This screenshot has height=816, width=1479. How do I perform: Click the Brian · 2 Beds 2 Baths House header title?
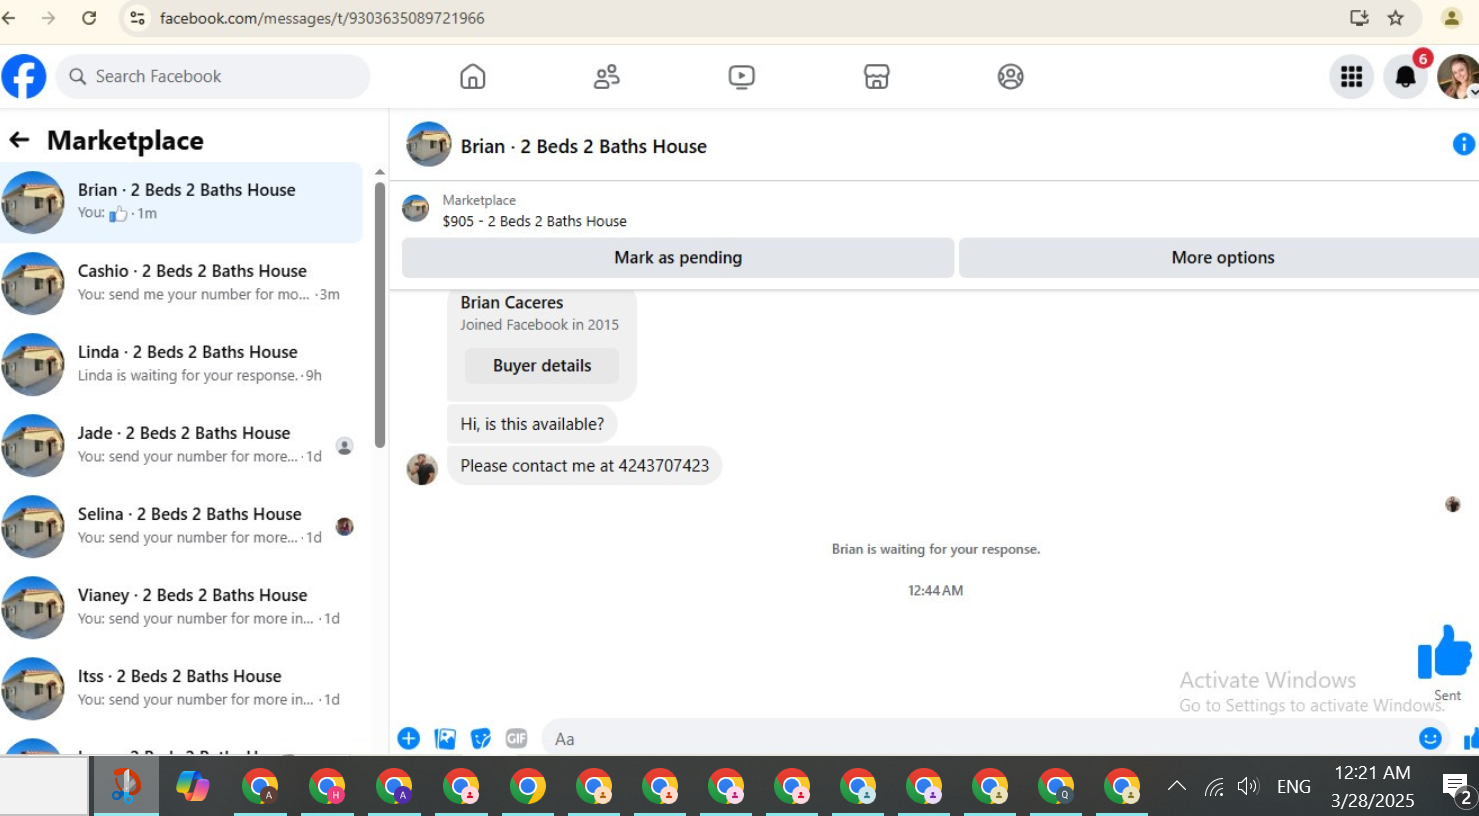[x=584, y=146]
